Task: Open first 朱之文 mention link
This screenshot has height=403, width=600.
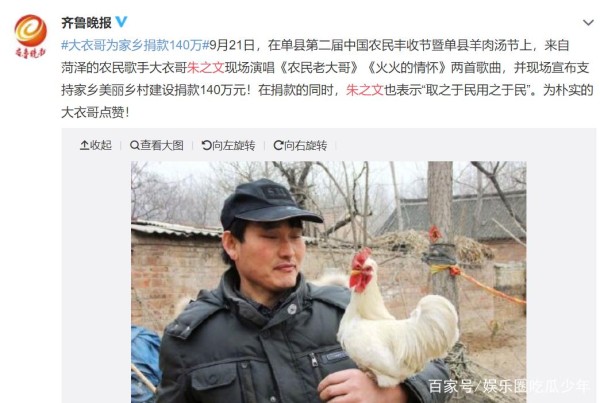Action: click(x=205, y=68)
